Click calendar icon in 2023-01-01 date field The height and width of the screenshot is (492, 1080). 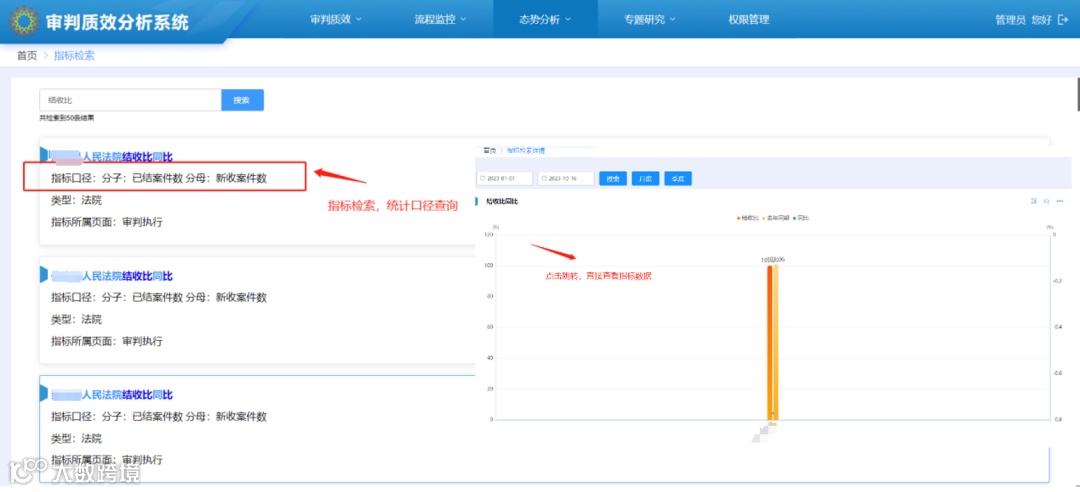tap(482, 178)
